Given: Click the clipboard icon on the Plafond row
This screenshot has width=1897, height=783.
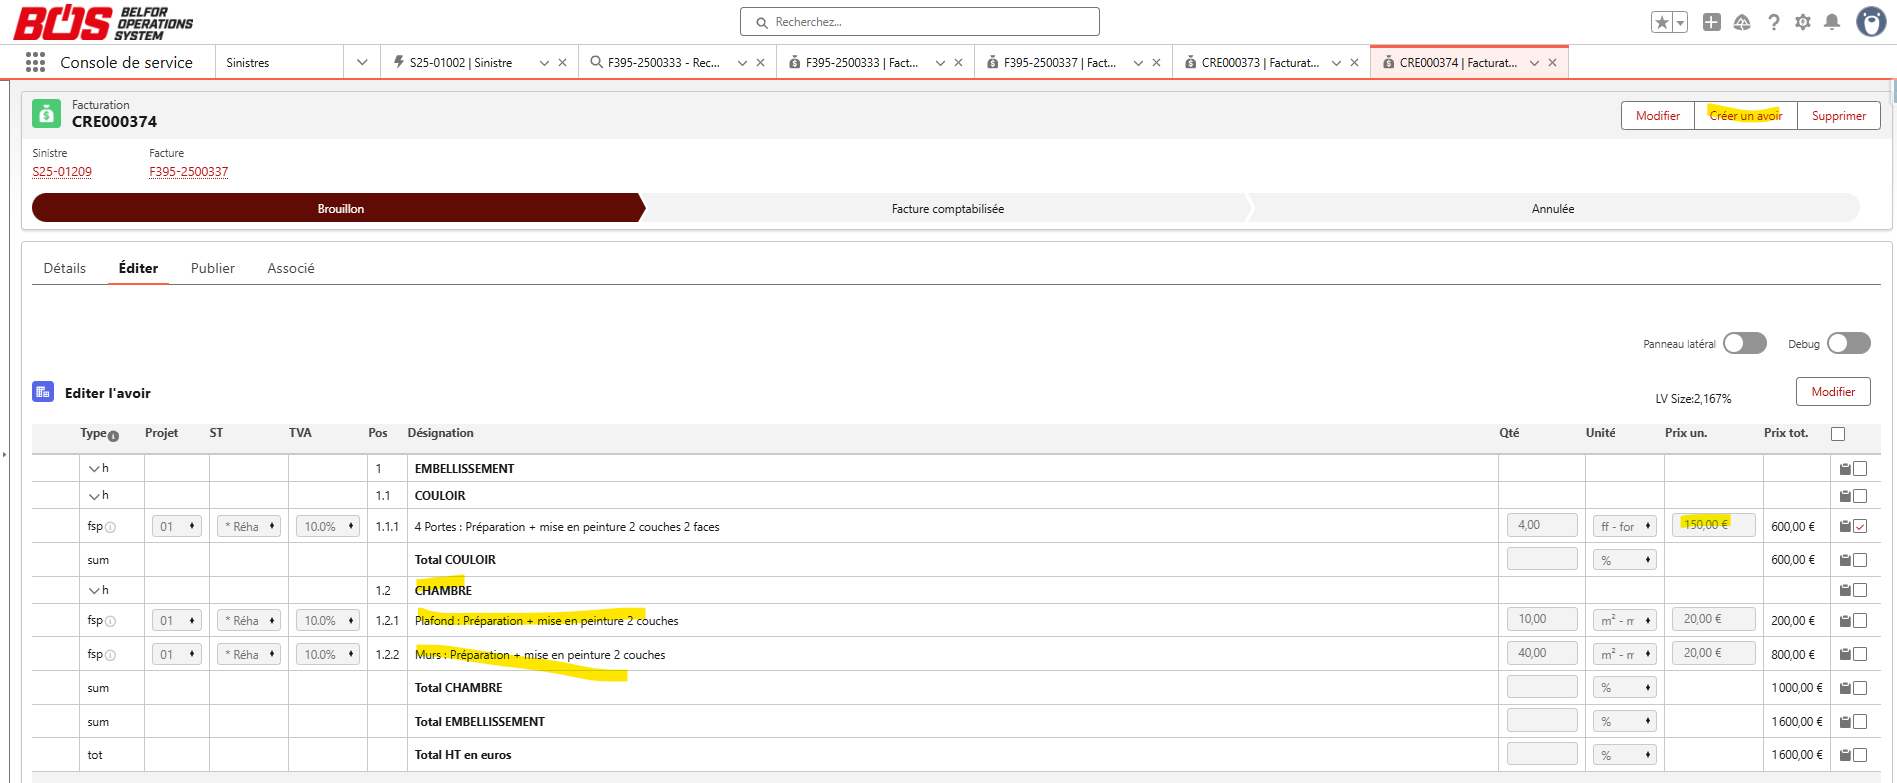Looking at the screenshot, I should 1845,621.
